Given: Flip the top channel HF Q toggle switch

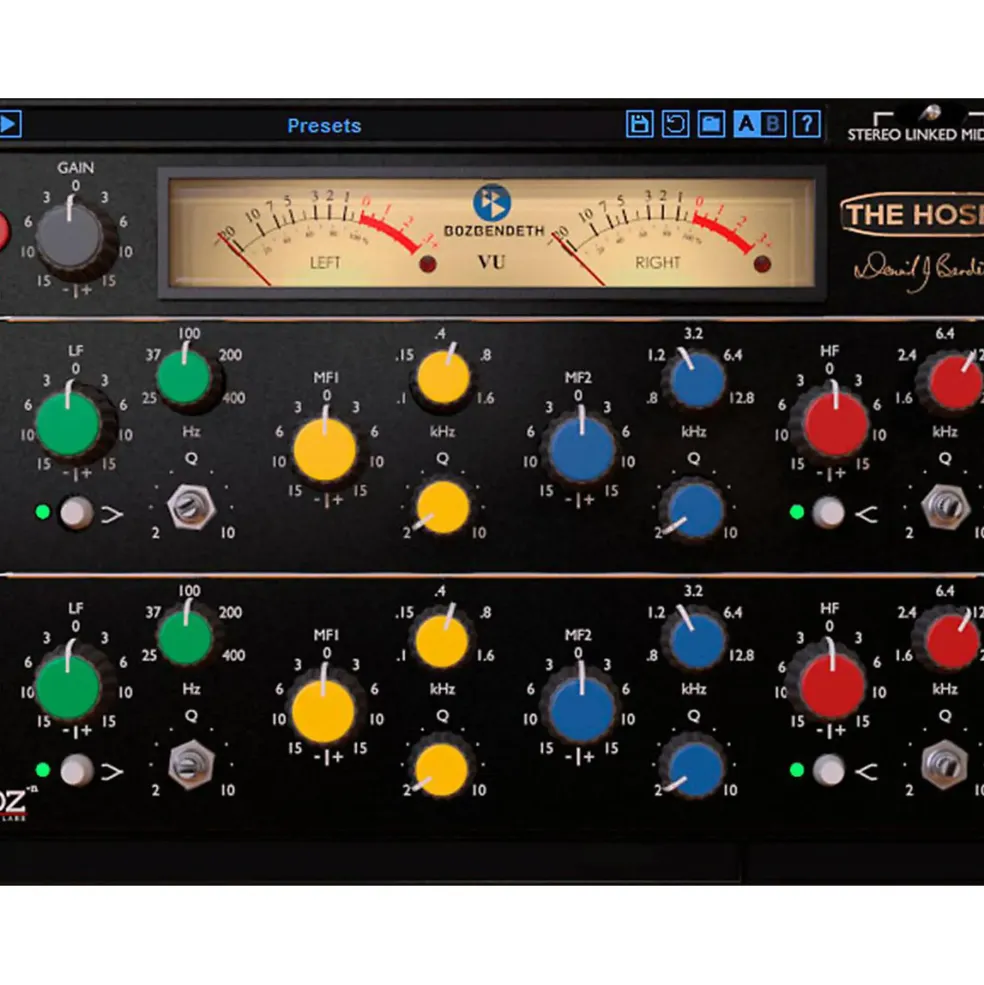Looking at the screenshot, I should pyautogui.click(x=944, y=506).
